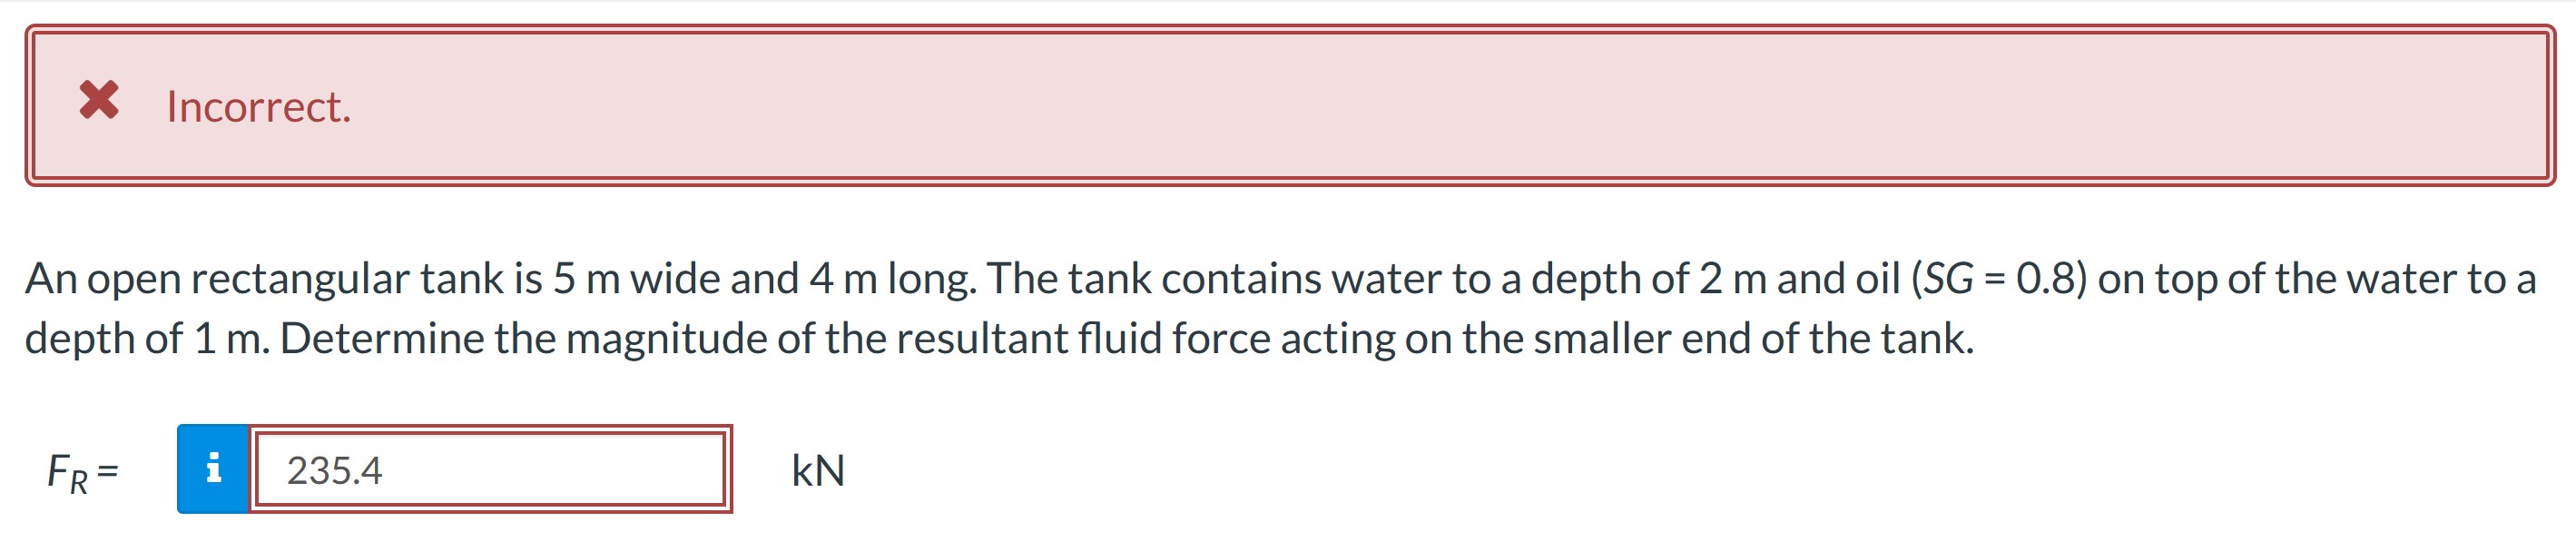The image size is (2576, 542).
Task: Click the Incorrect feedback banner
Action: 1288,105
